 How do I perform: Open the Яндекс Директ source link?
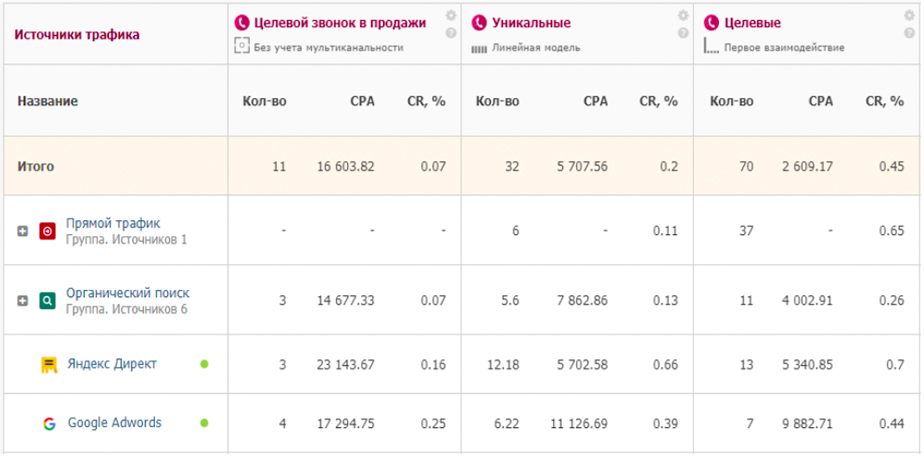111,364
